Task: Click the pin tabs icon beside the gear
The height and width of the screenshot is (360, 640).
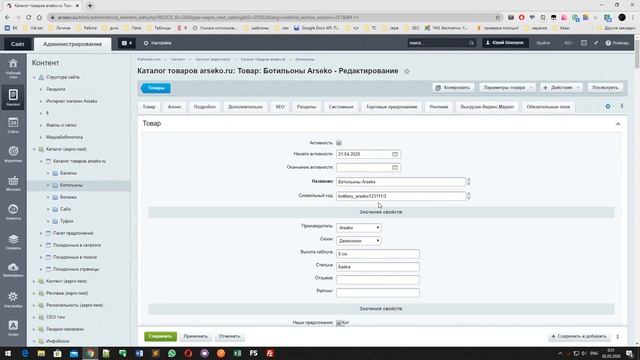Action: tap(622, 106)
